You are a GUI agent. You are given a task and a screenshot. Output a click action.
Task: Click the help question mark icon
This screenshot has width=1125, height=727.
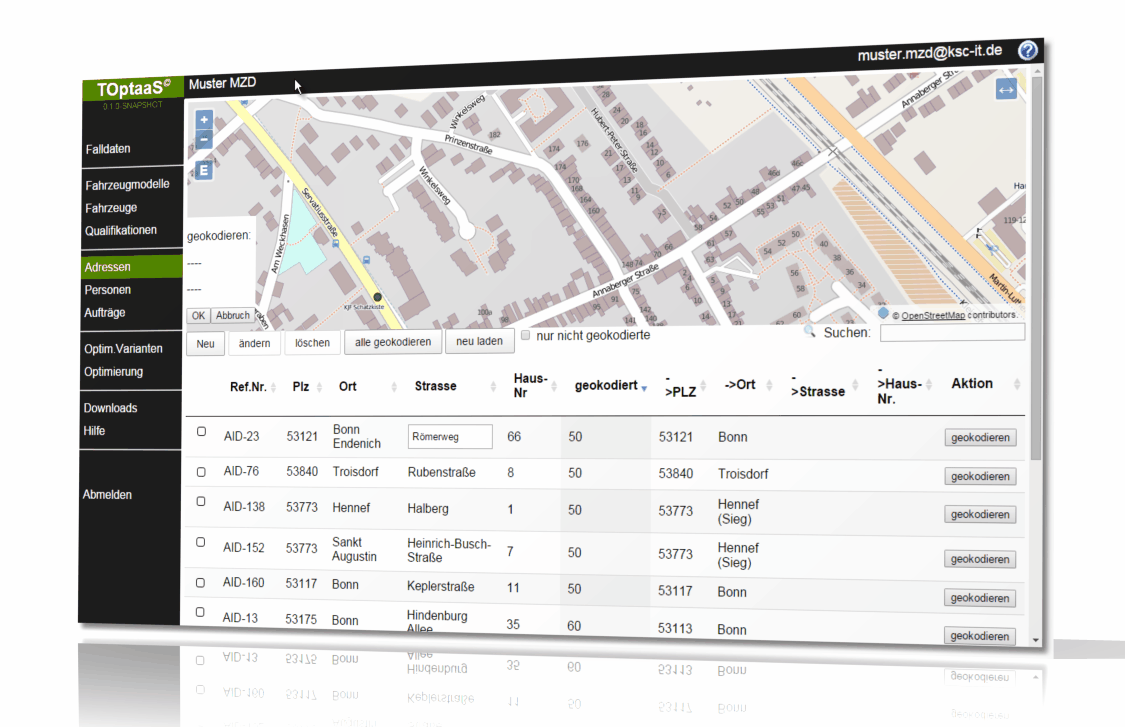pos(1027,50)
